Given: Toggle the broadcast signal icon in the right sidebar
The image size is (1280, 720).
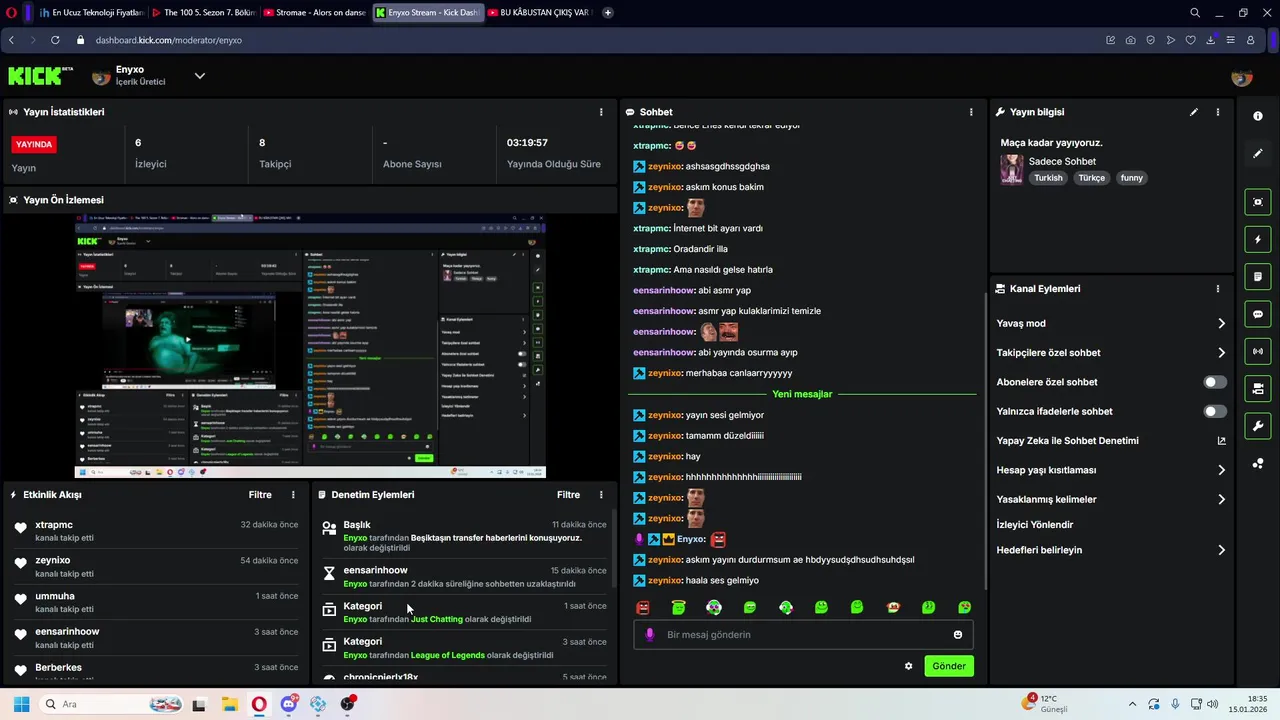Looking at the screenshot, I should (1257, 351).
